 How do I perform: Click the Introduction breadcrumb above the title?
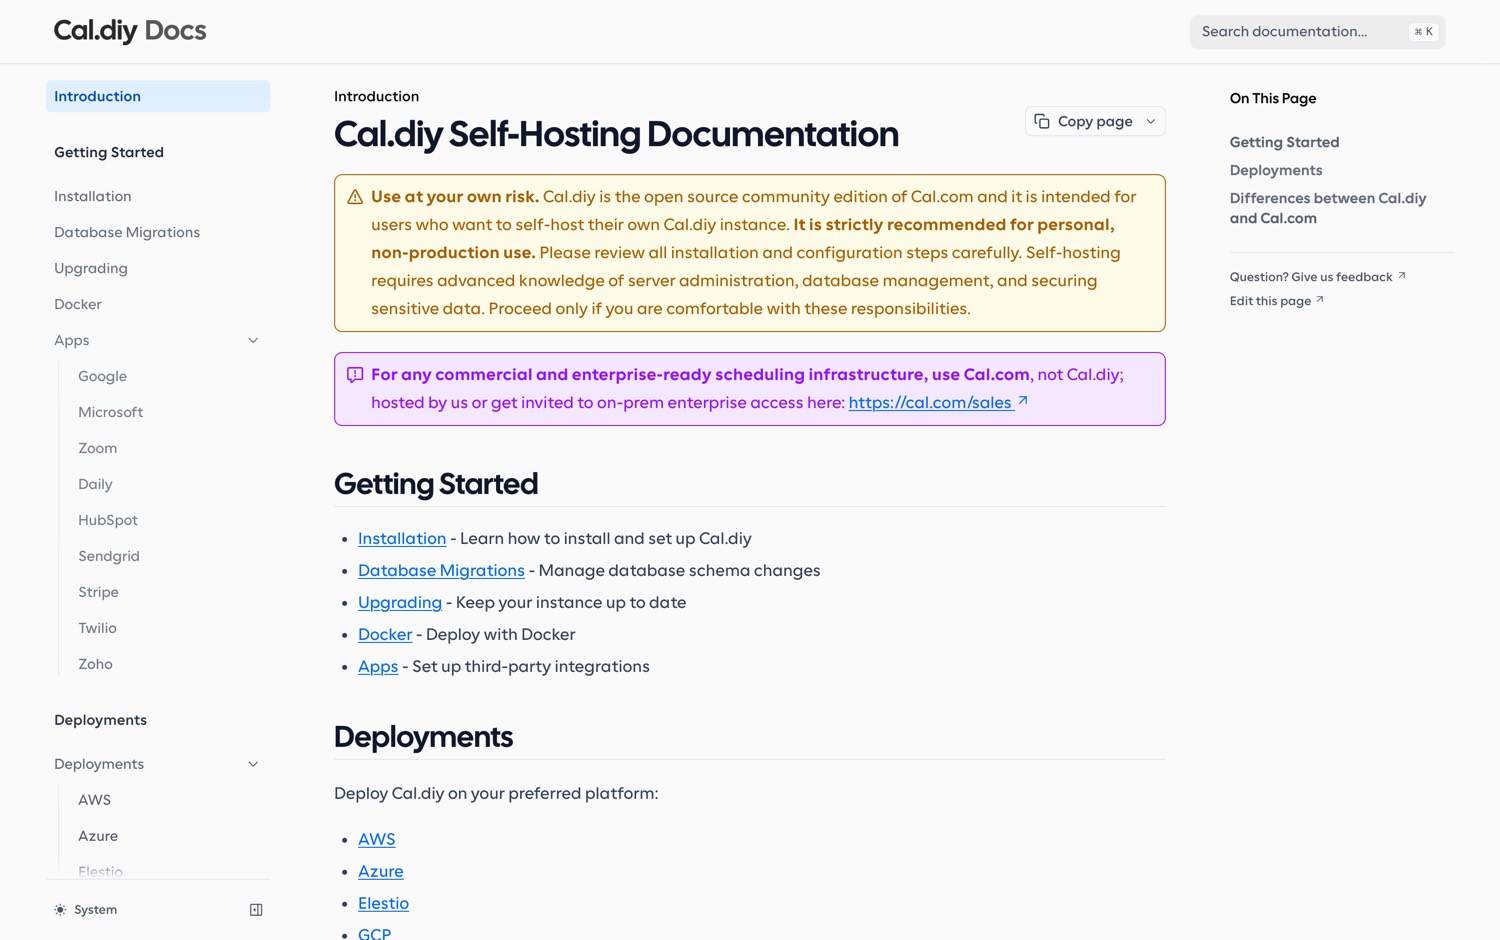(376, 96)
